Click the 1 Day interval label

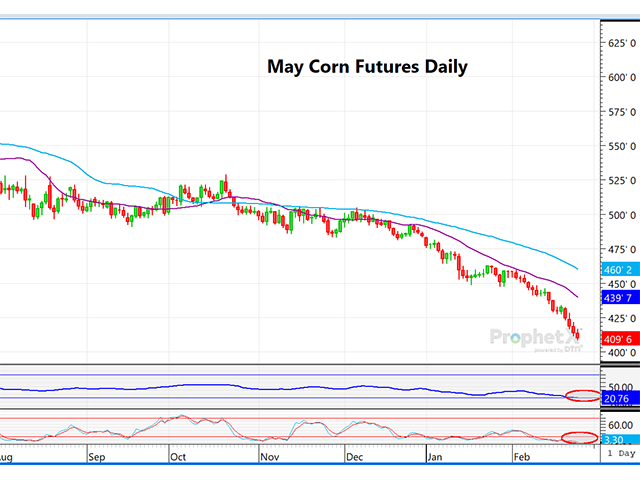coord(621,453)
